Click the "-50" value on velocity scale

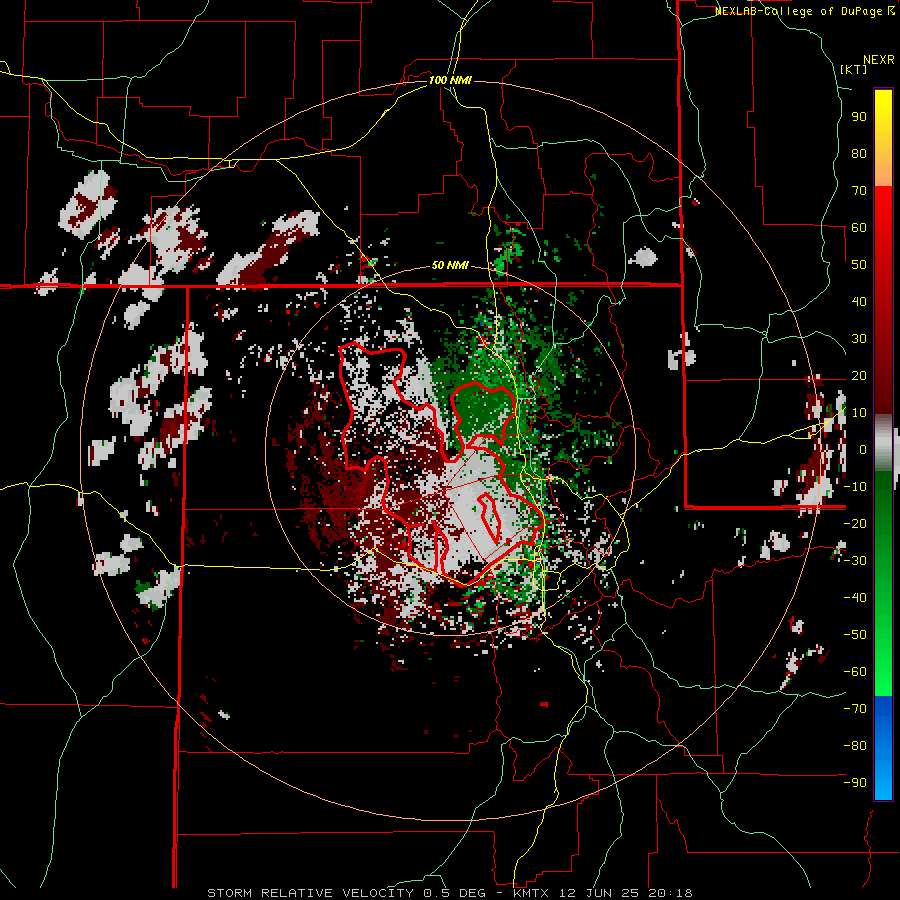pyautogui.click(x=855, y=635)
